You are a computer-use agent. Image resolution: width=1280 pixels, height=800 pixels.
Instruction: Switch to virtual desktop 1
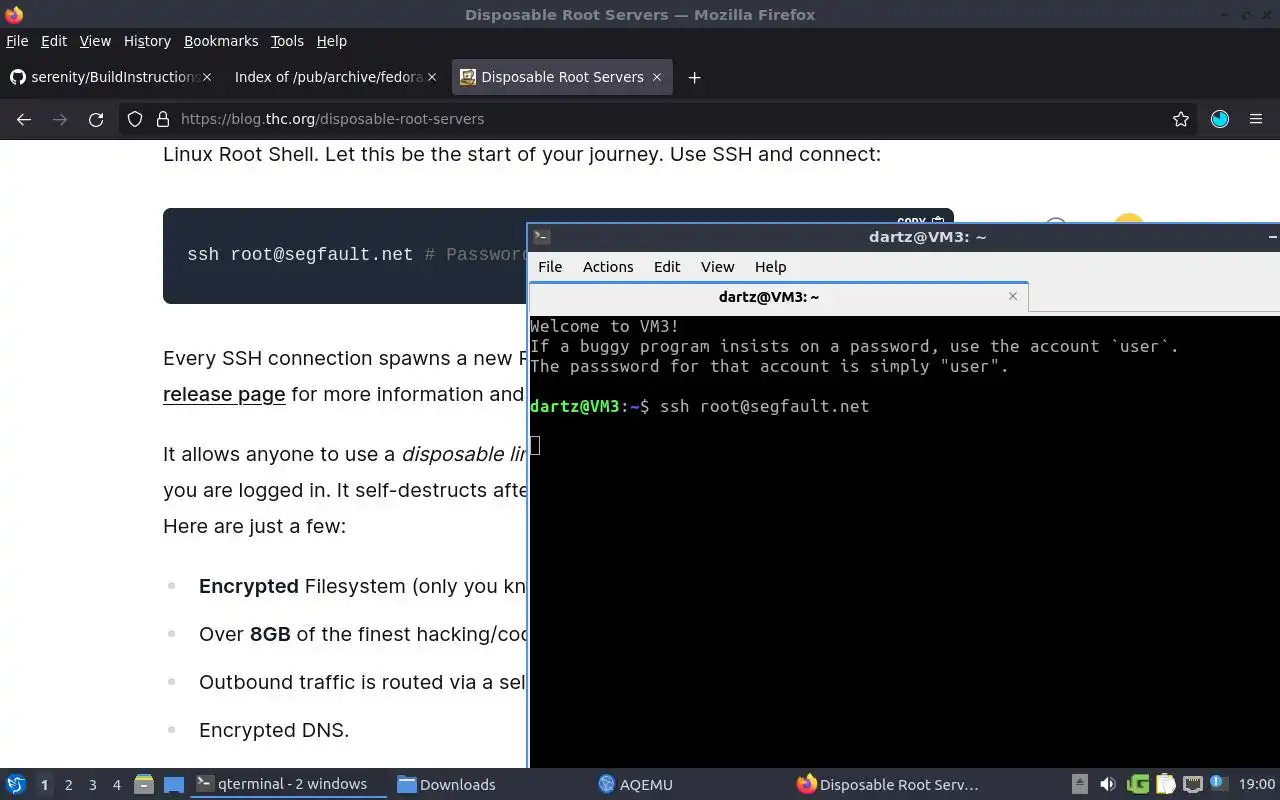tap(44, 784)
